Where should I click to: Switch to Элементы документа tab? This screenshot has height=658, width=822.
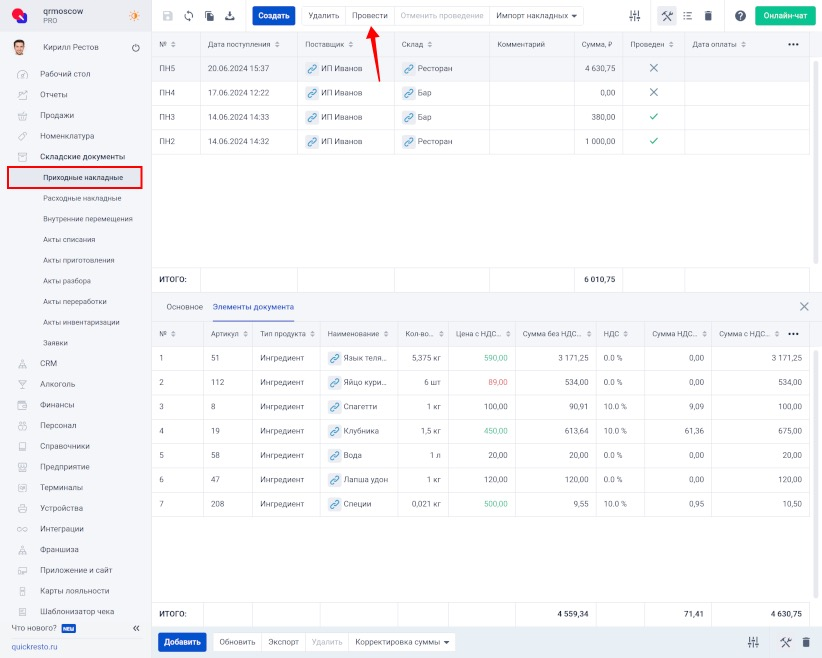click(x=253, y=307)
